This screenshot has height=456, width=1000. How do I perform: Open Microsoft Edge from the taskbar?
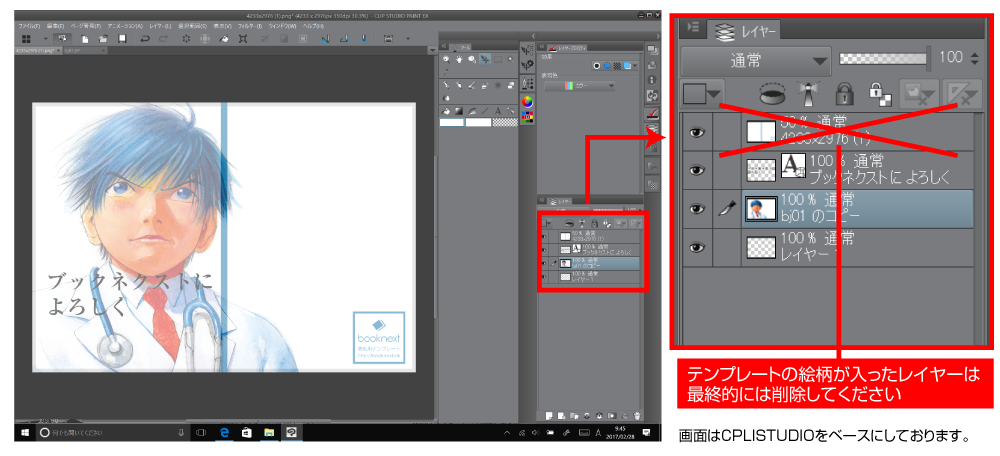(224, 432)
